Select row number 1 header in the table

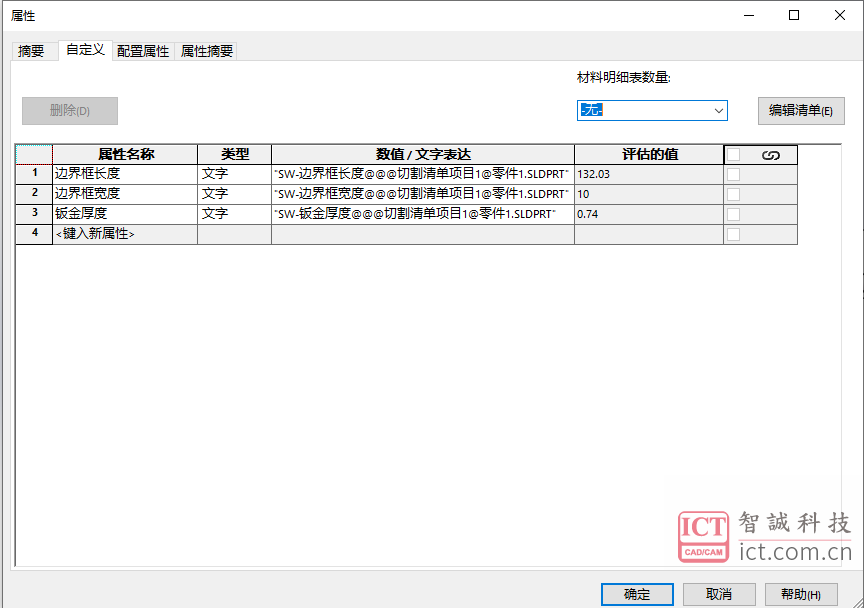(34, 174)
